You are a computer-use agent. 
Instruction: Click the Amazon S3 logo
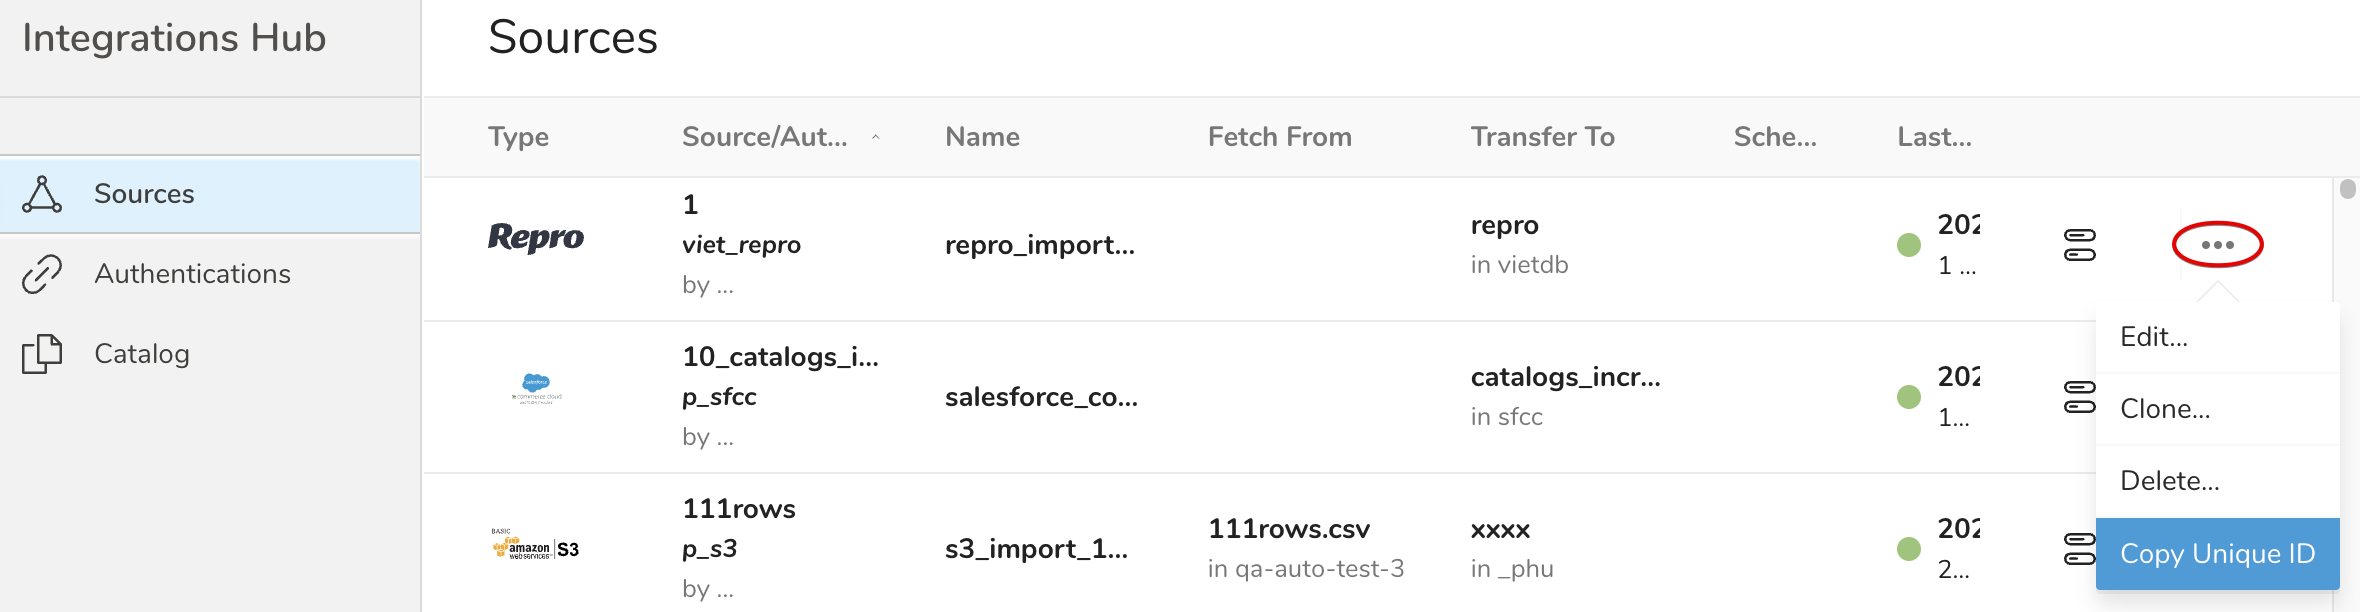[x=536, y=547]
